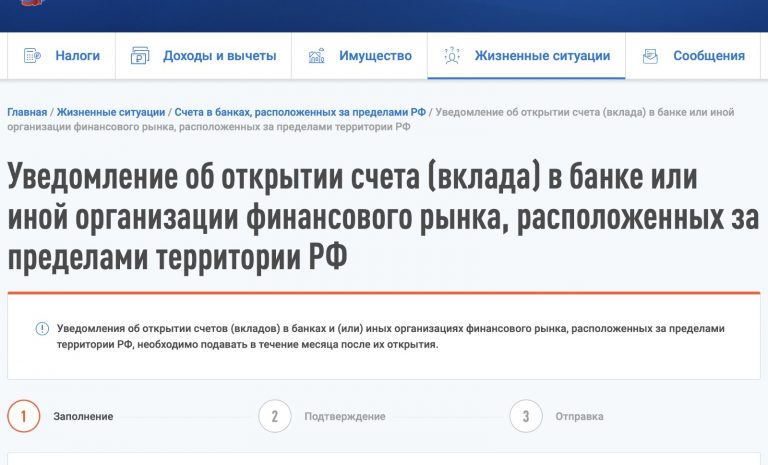Follow the Главная breadcrumb link
Viewport: 768px width, 465px height.
point(27,112)
